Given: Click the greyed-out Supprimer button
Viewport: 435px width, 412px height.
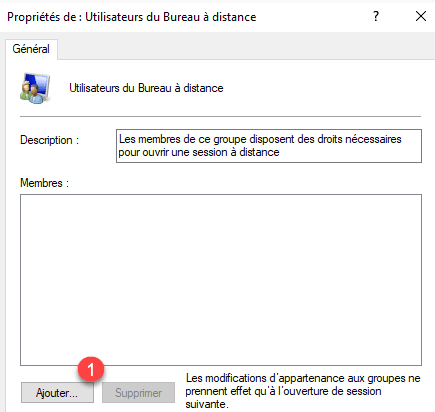Looking at the screenshot, I should 138,393.
